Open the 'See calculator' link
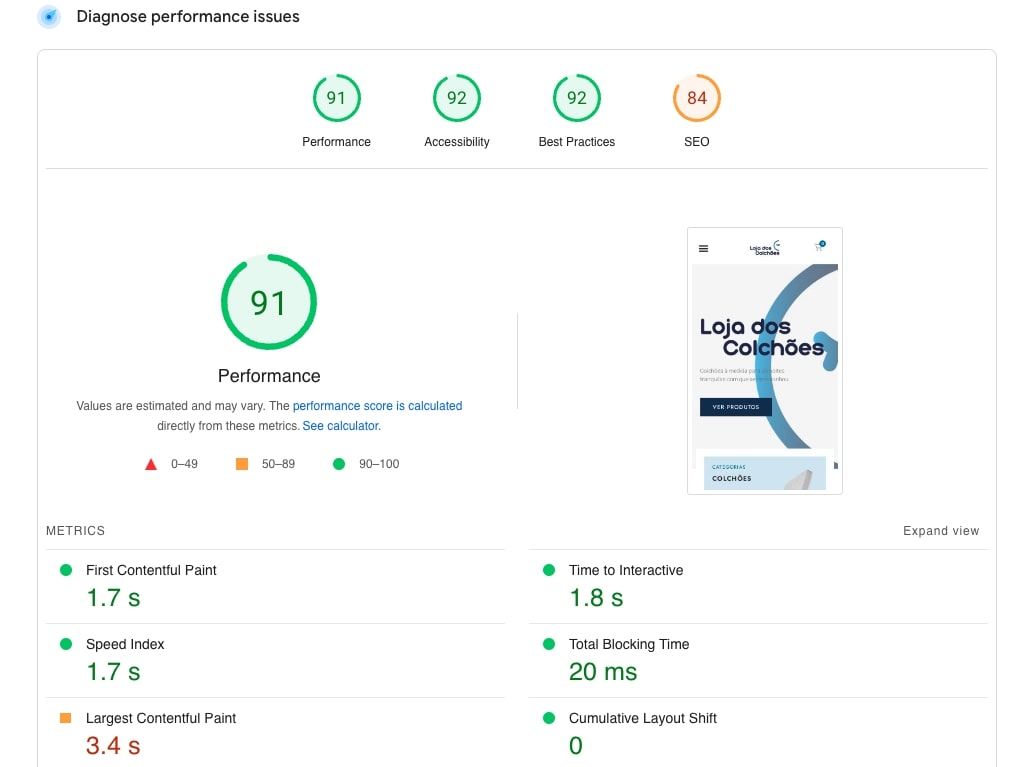This screenshot has width=1030, height=767. (341, 426)
